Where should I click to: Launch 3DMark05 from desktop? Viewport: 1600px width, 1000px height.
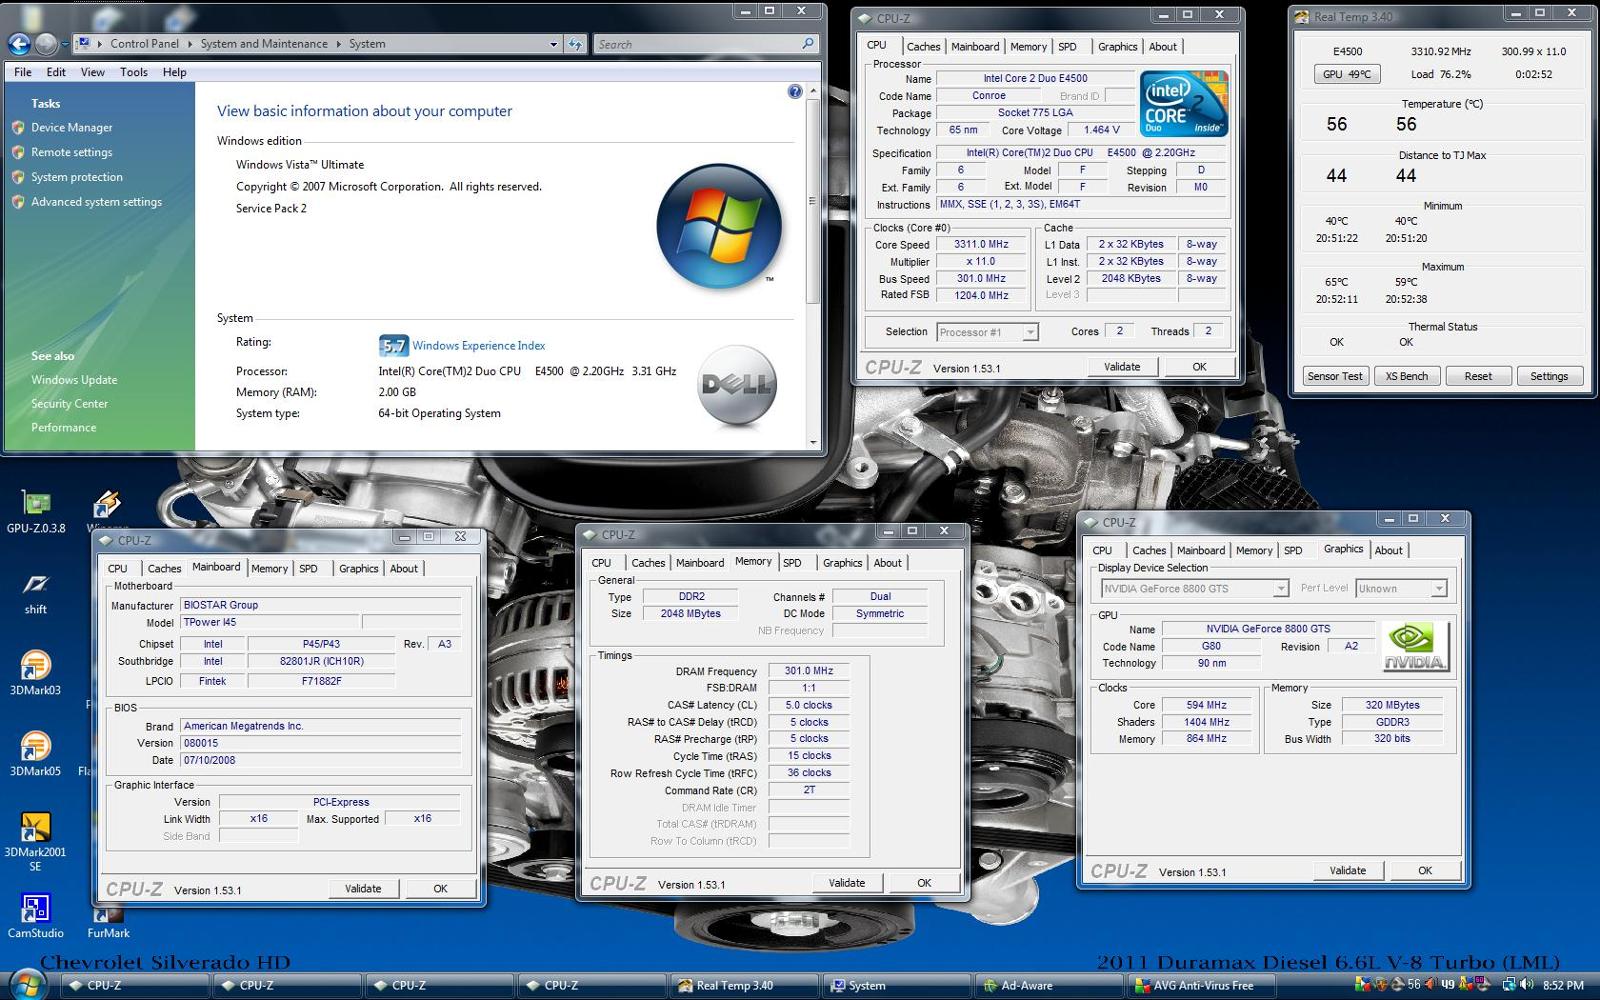tap(36, 755)
